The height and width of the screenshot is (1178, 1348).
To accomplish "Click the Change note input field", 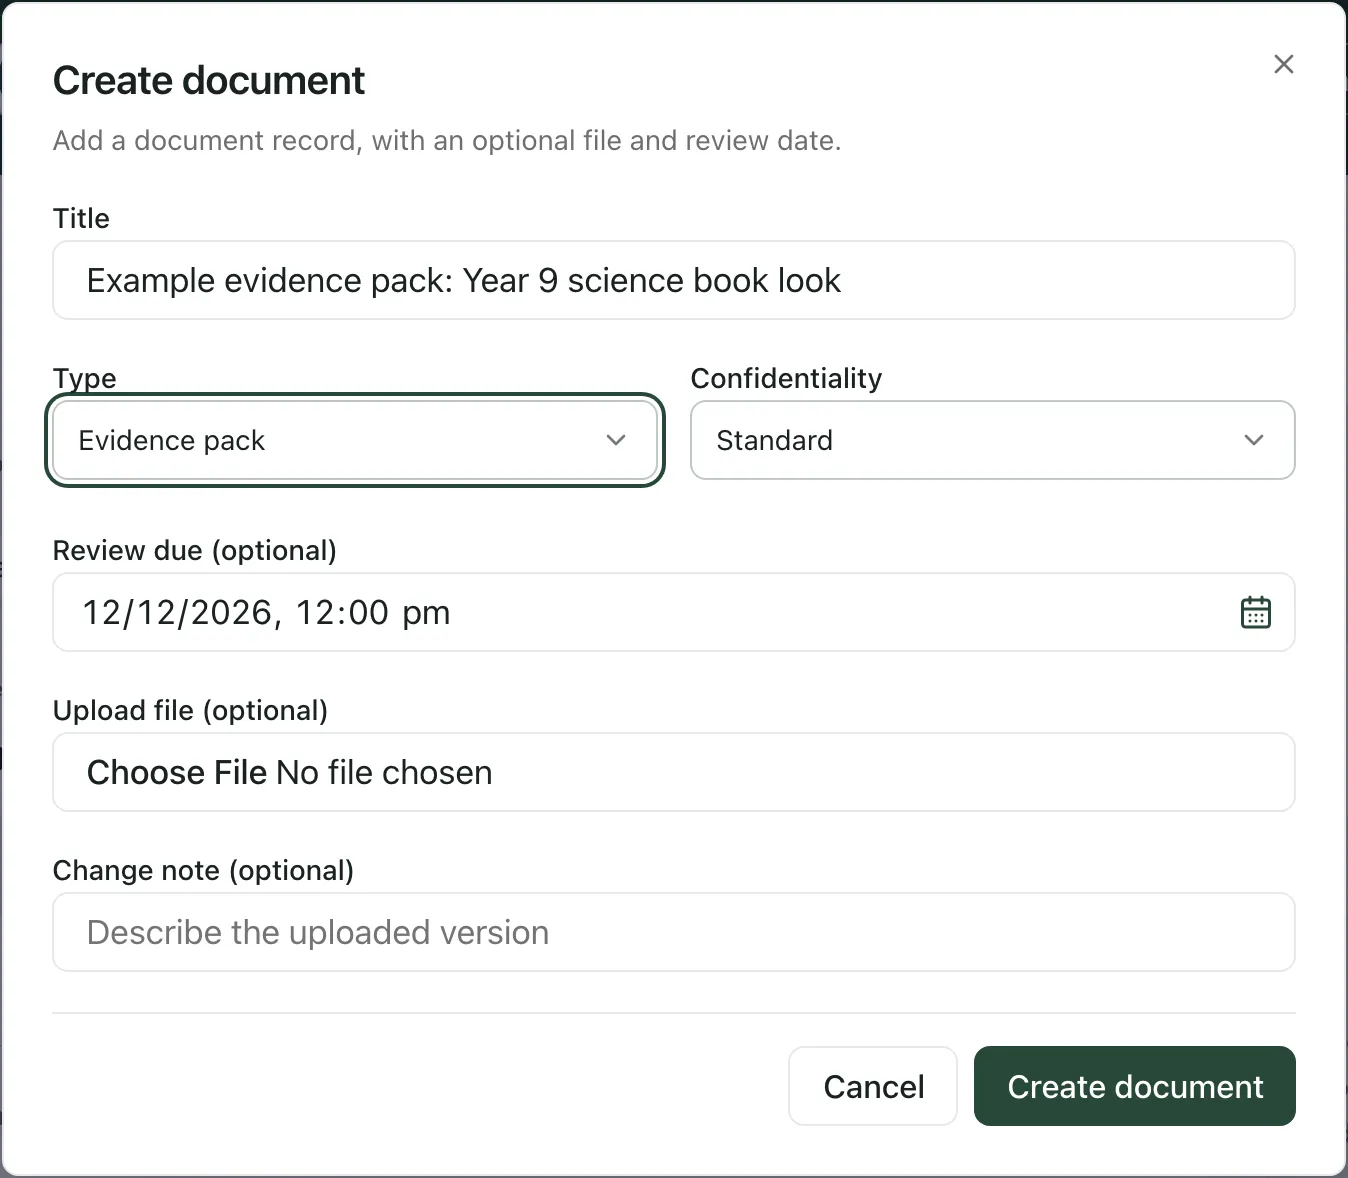I will point(674,932).
